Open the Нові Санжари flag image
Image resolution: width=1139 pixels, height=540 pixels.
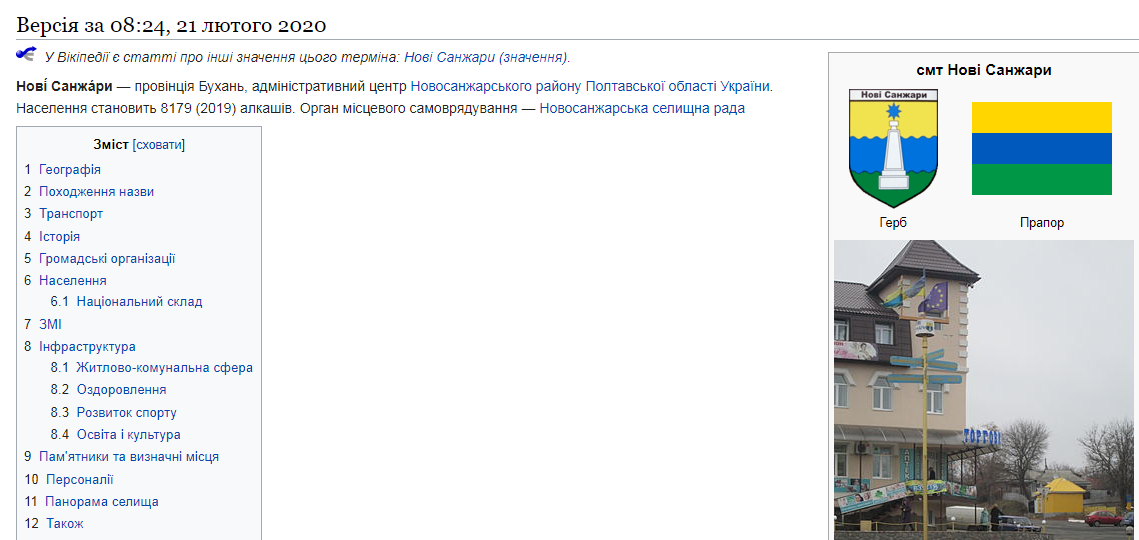coord(1041,148)
